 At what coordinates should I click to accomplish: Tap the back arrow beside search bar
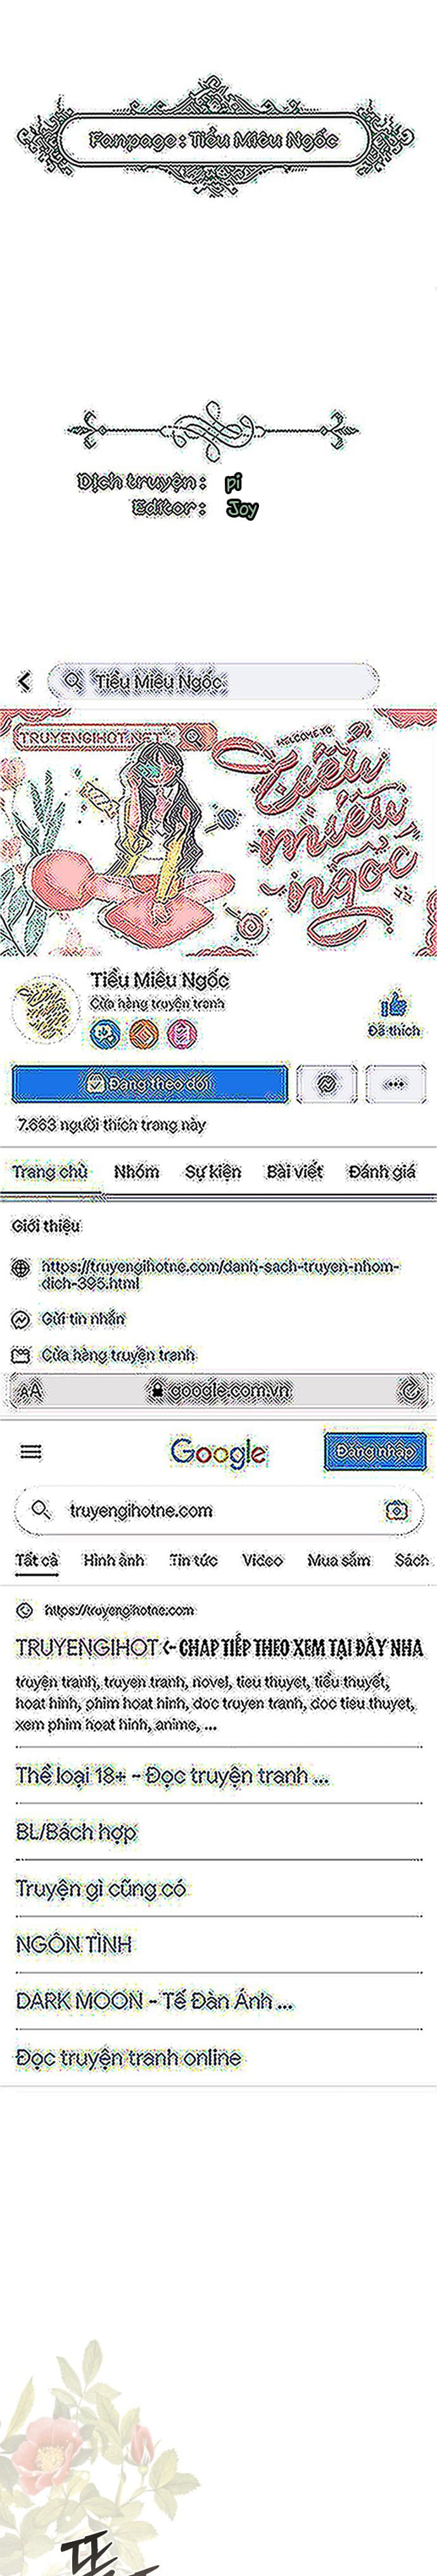(x=24, y=681)
